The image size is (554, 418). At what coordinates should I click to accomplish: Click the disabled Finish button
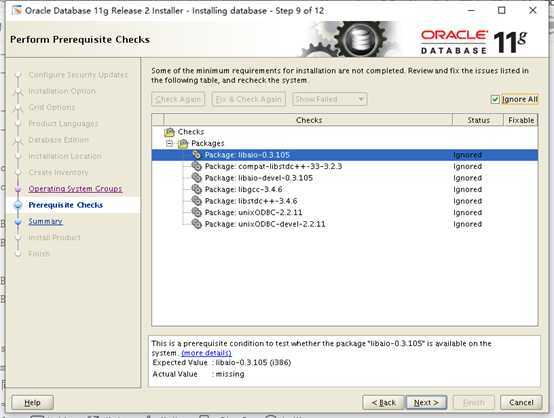474,402
